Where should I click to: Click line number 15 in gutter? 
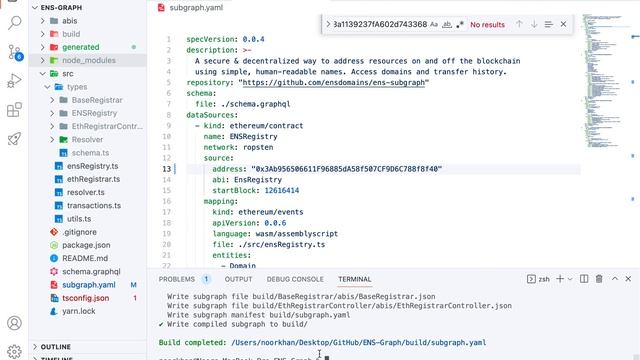click(167, 191)
